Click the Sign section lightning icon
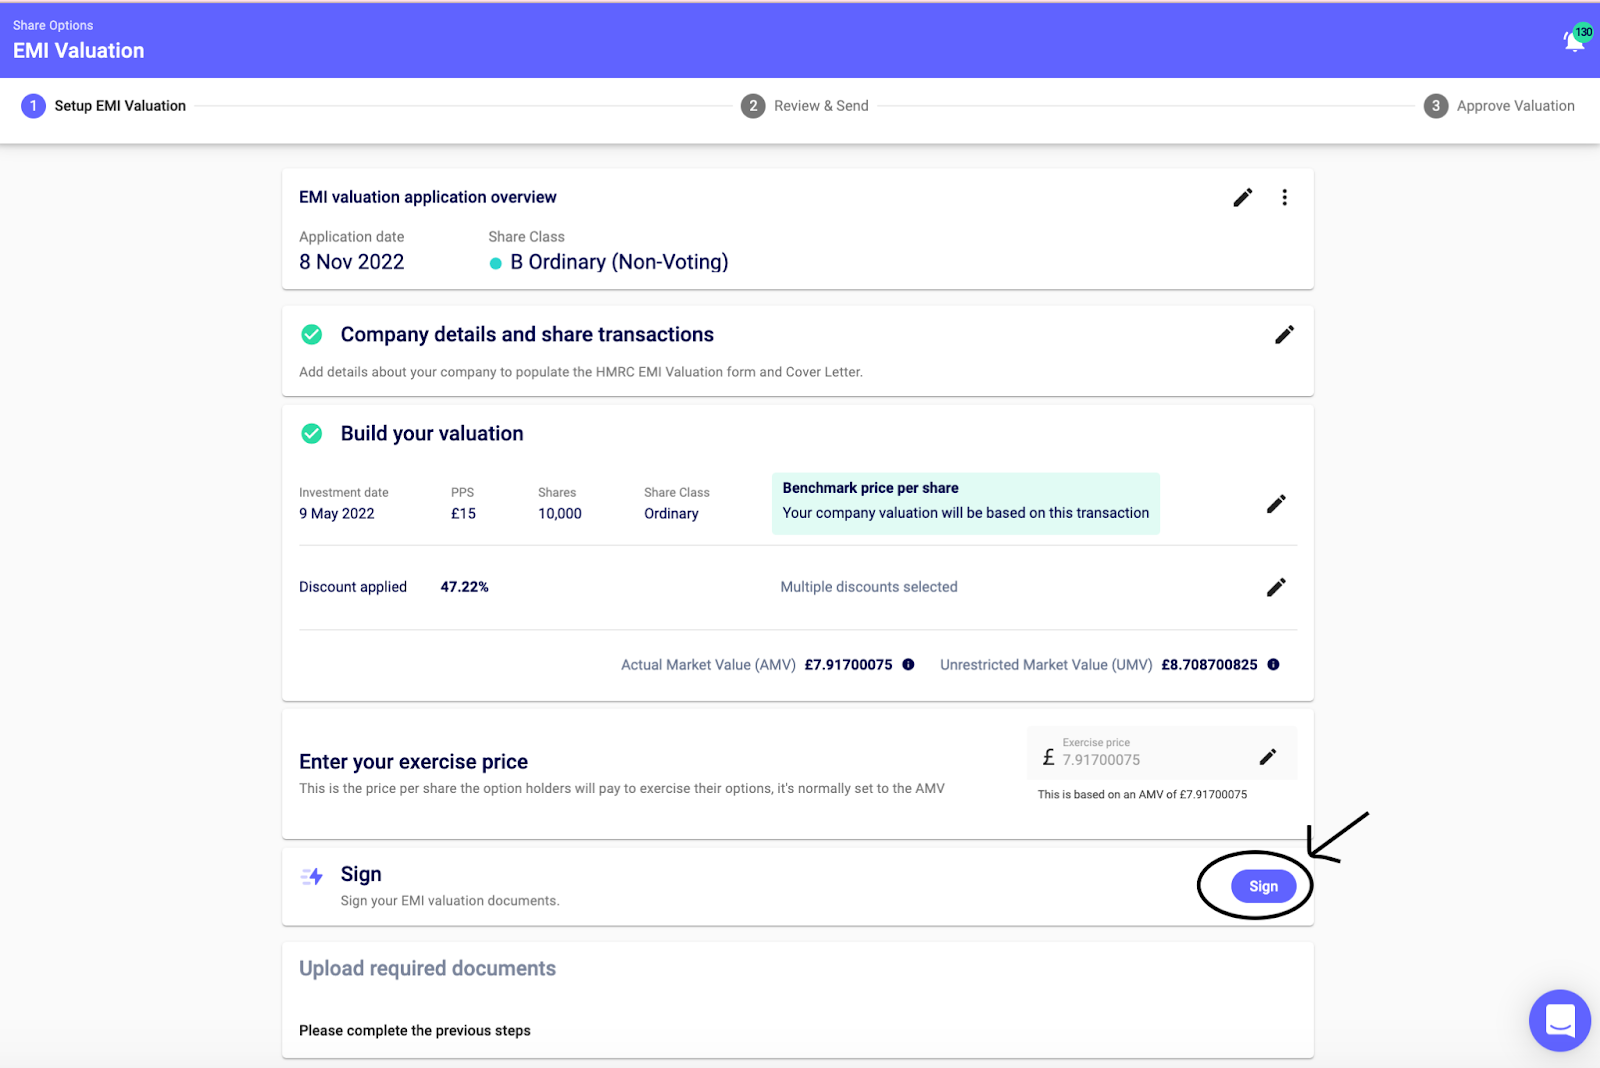This screenshot has height=1068, width=1600. [x=312, y=877]
